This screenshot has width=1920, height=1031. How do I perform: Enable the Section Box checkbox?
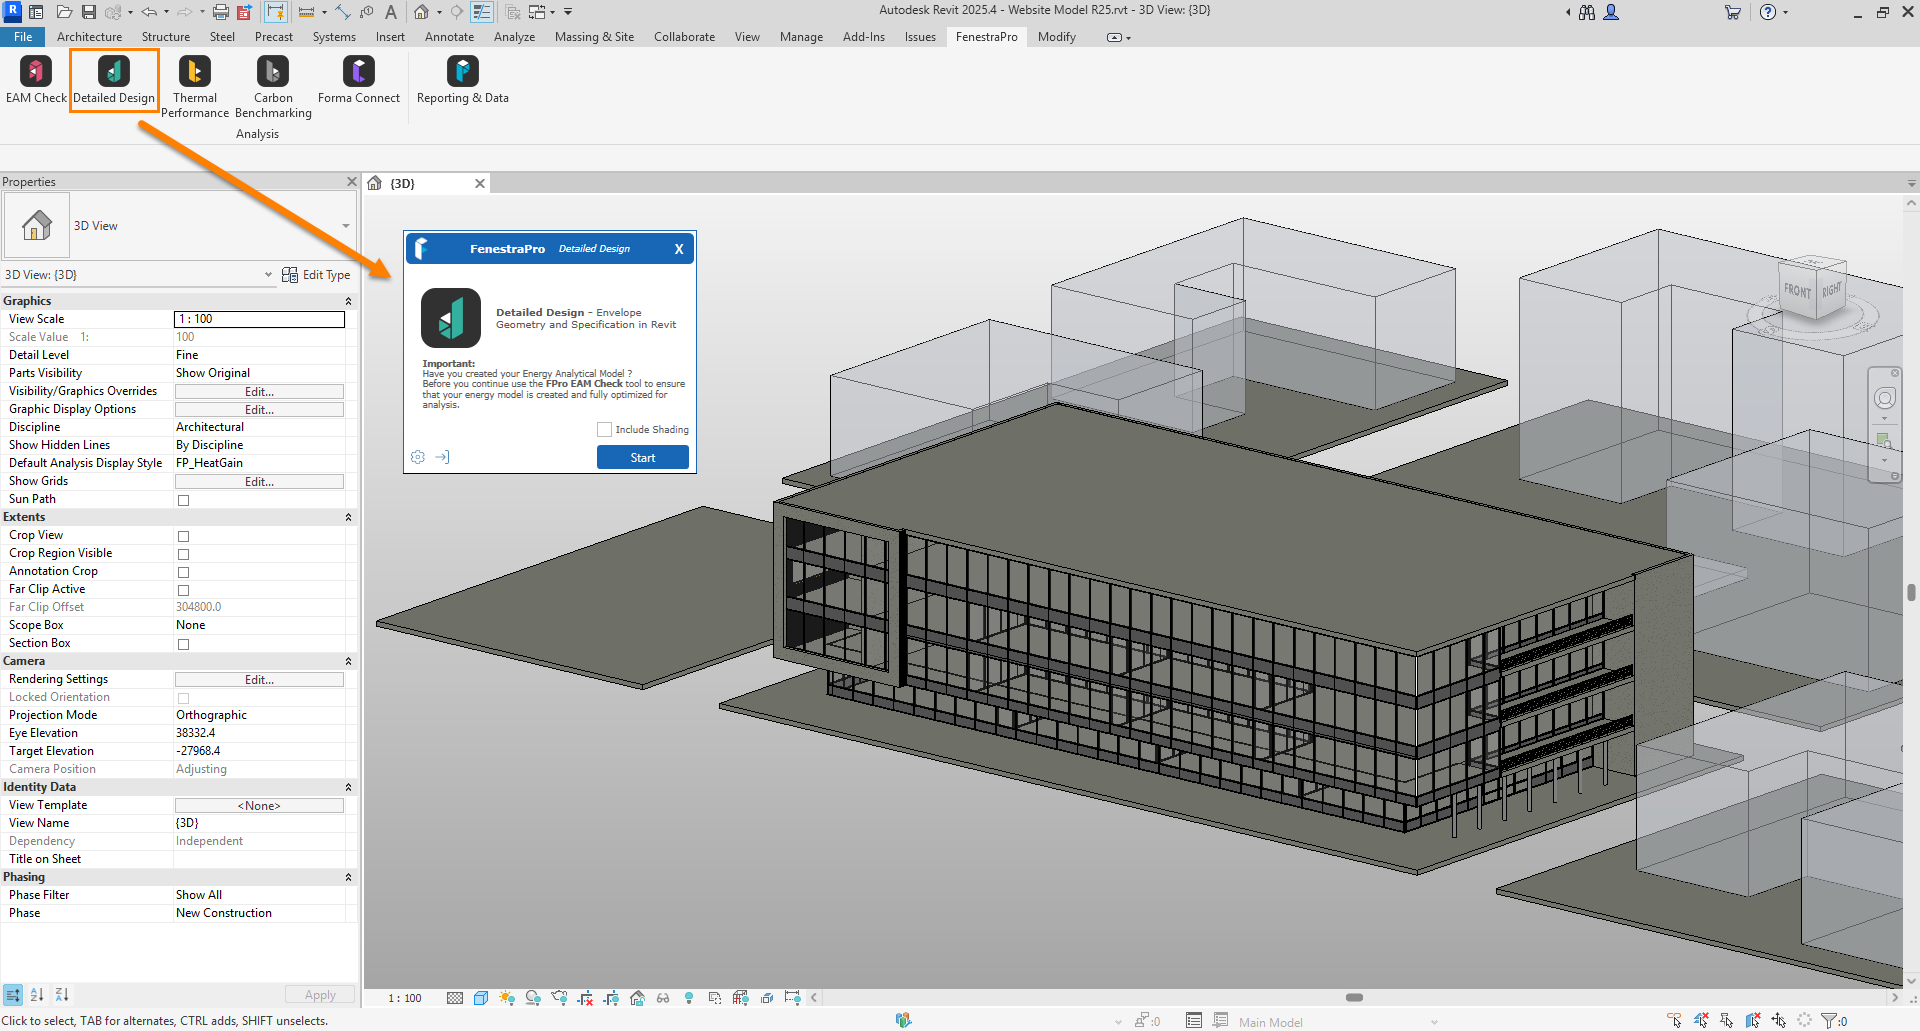tap(183, 644)
